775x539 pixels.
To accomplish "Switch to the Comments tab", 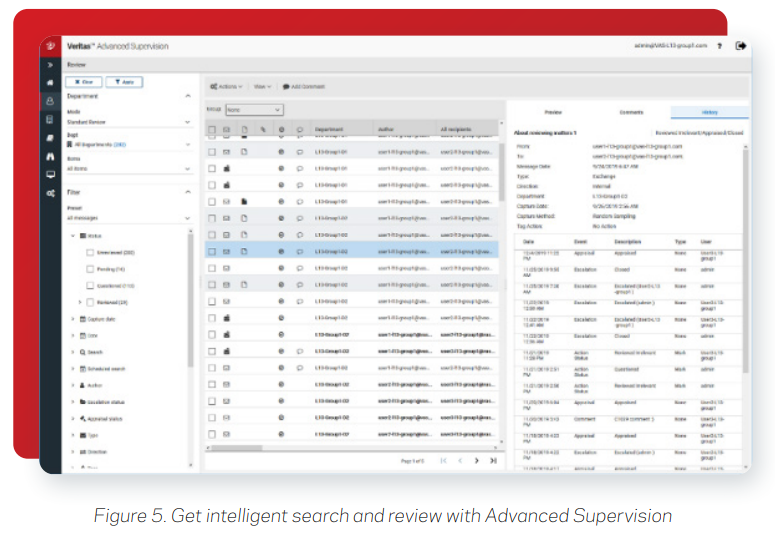I will tap(631, 113).
